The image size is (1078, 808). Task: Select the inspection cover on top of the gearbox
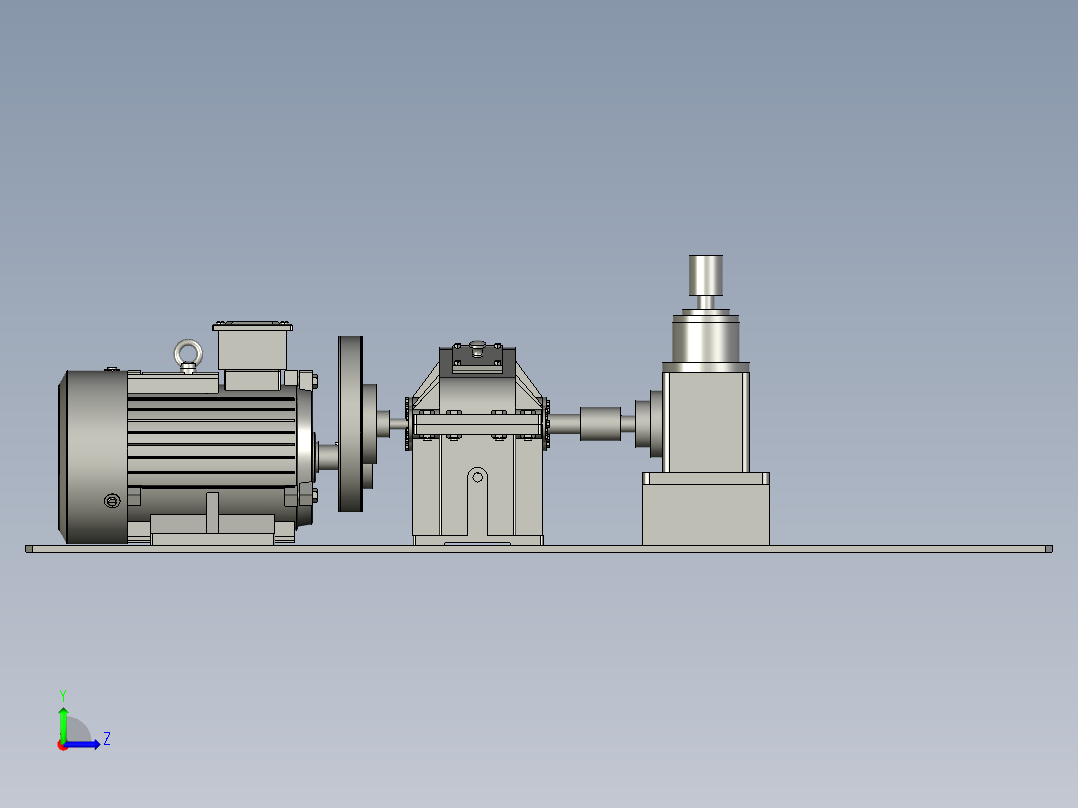pyautogui.click(x=477, y=358)
